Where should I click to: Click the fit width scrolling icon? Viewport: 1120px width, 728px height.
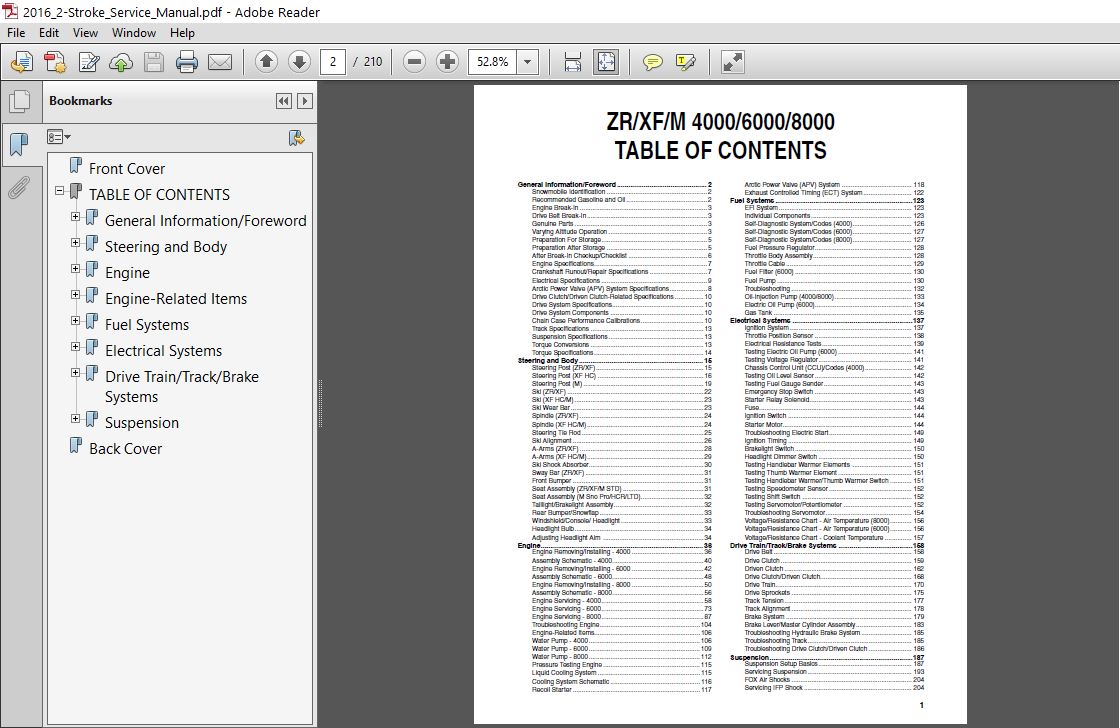pyautogui.click(x=572, y=62)
